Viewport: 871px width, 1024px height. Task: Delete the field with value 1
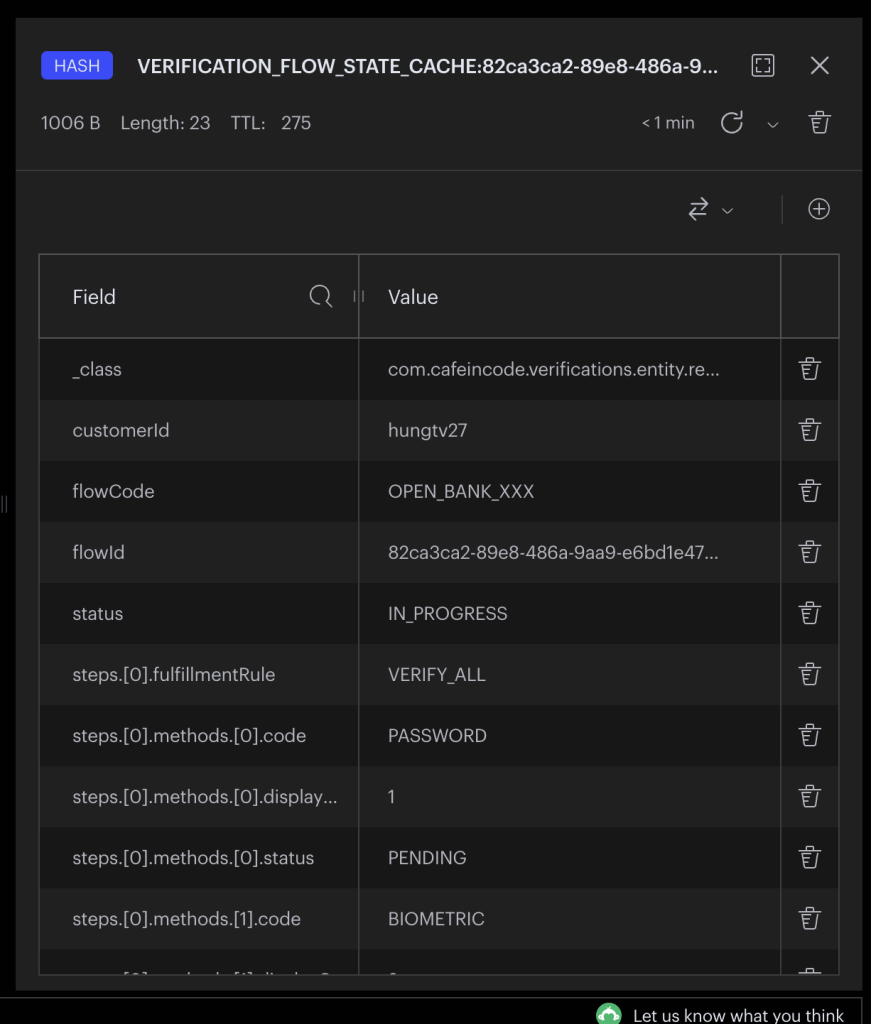[810, 796]
